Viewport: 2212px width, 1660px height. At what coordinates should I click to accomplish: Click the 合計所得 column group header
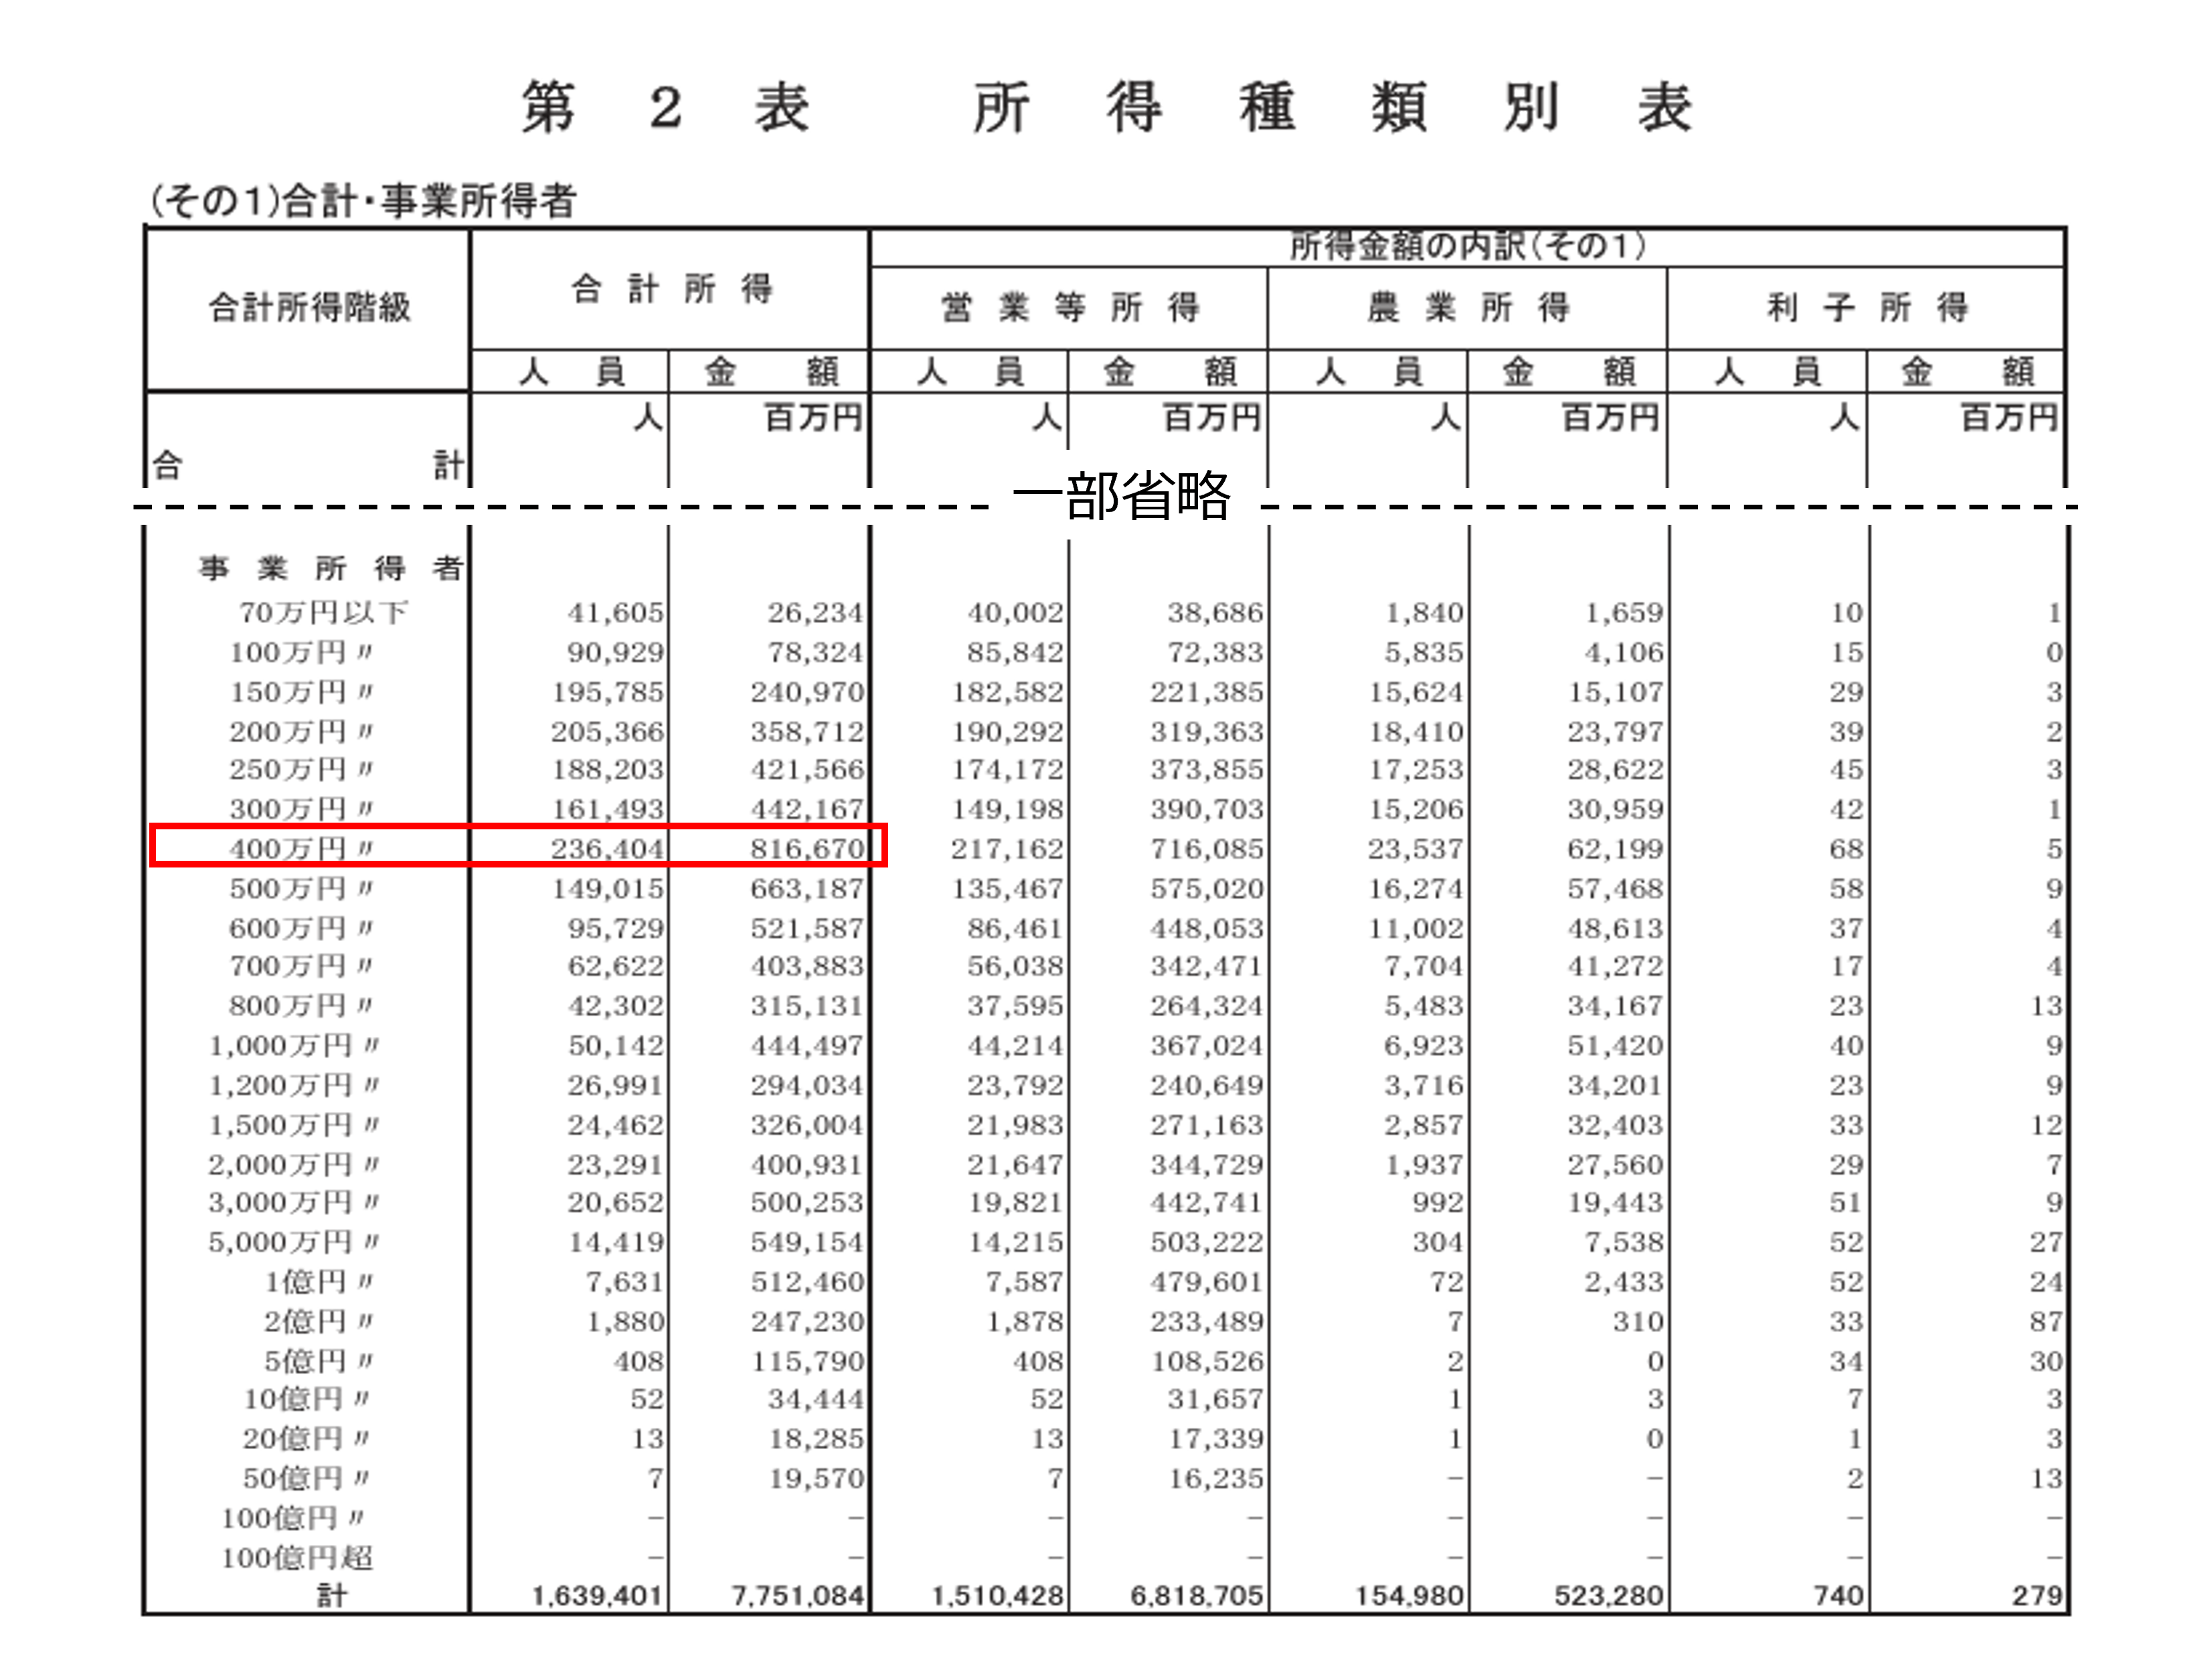pos(671,289)
